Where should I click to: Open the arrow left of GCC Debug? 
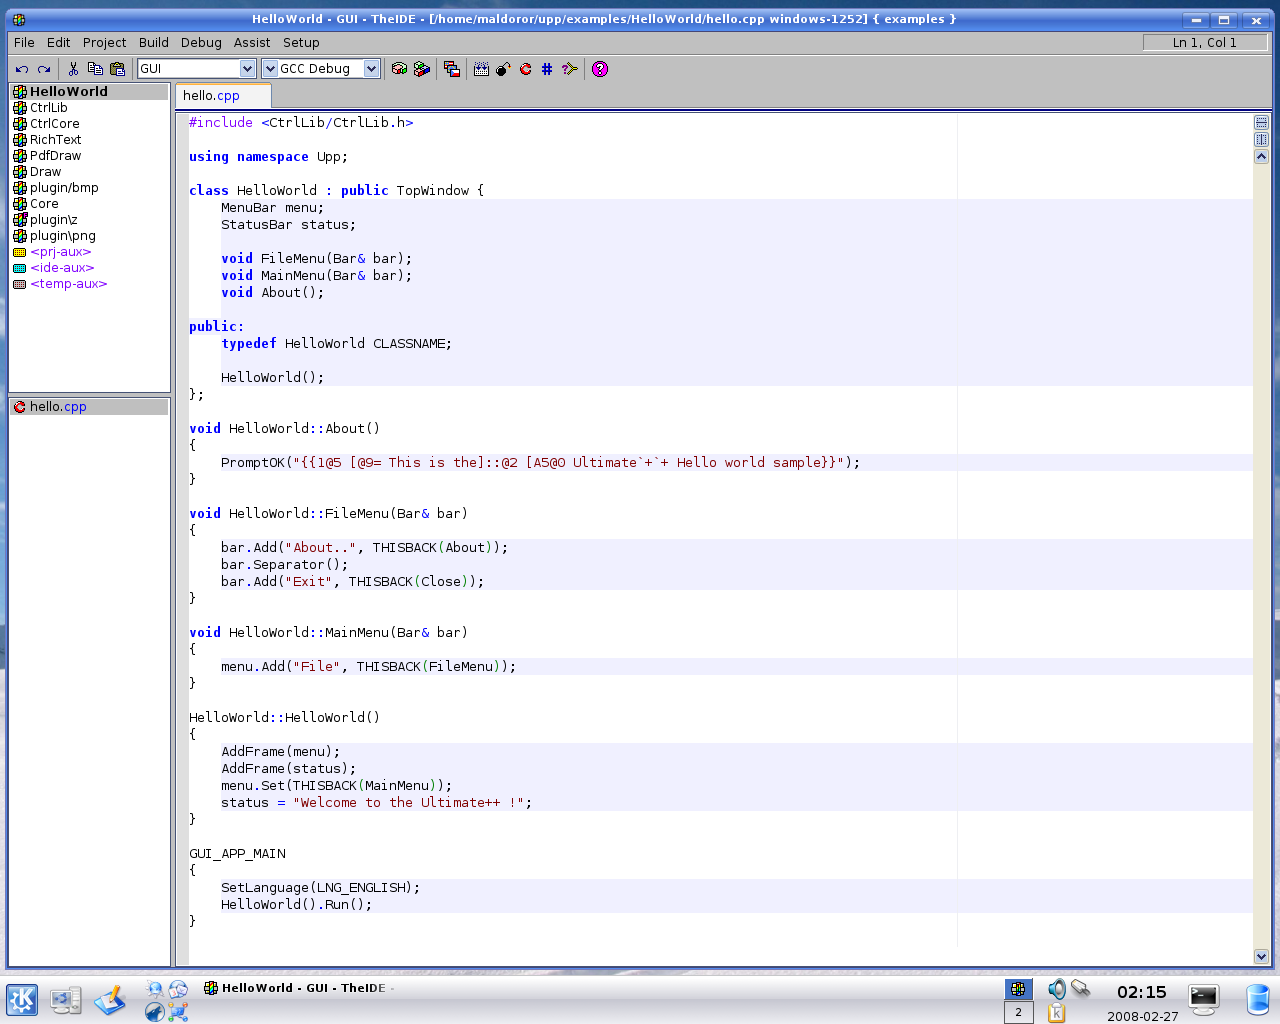coord(270,69)
